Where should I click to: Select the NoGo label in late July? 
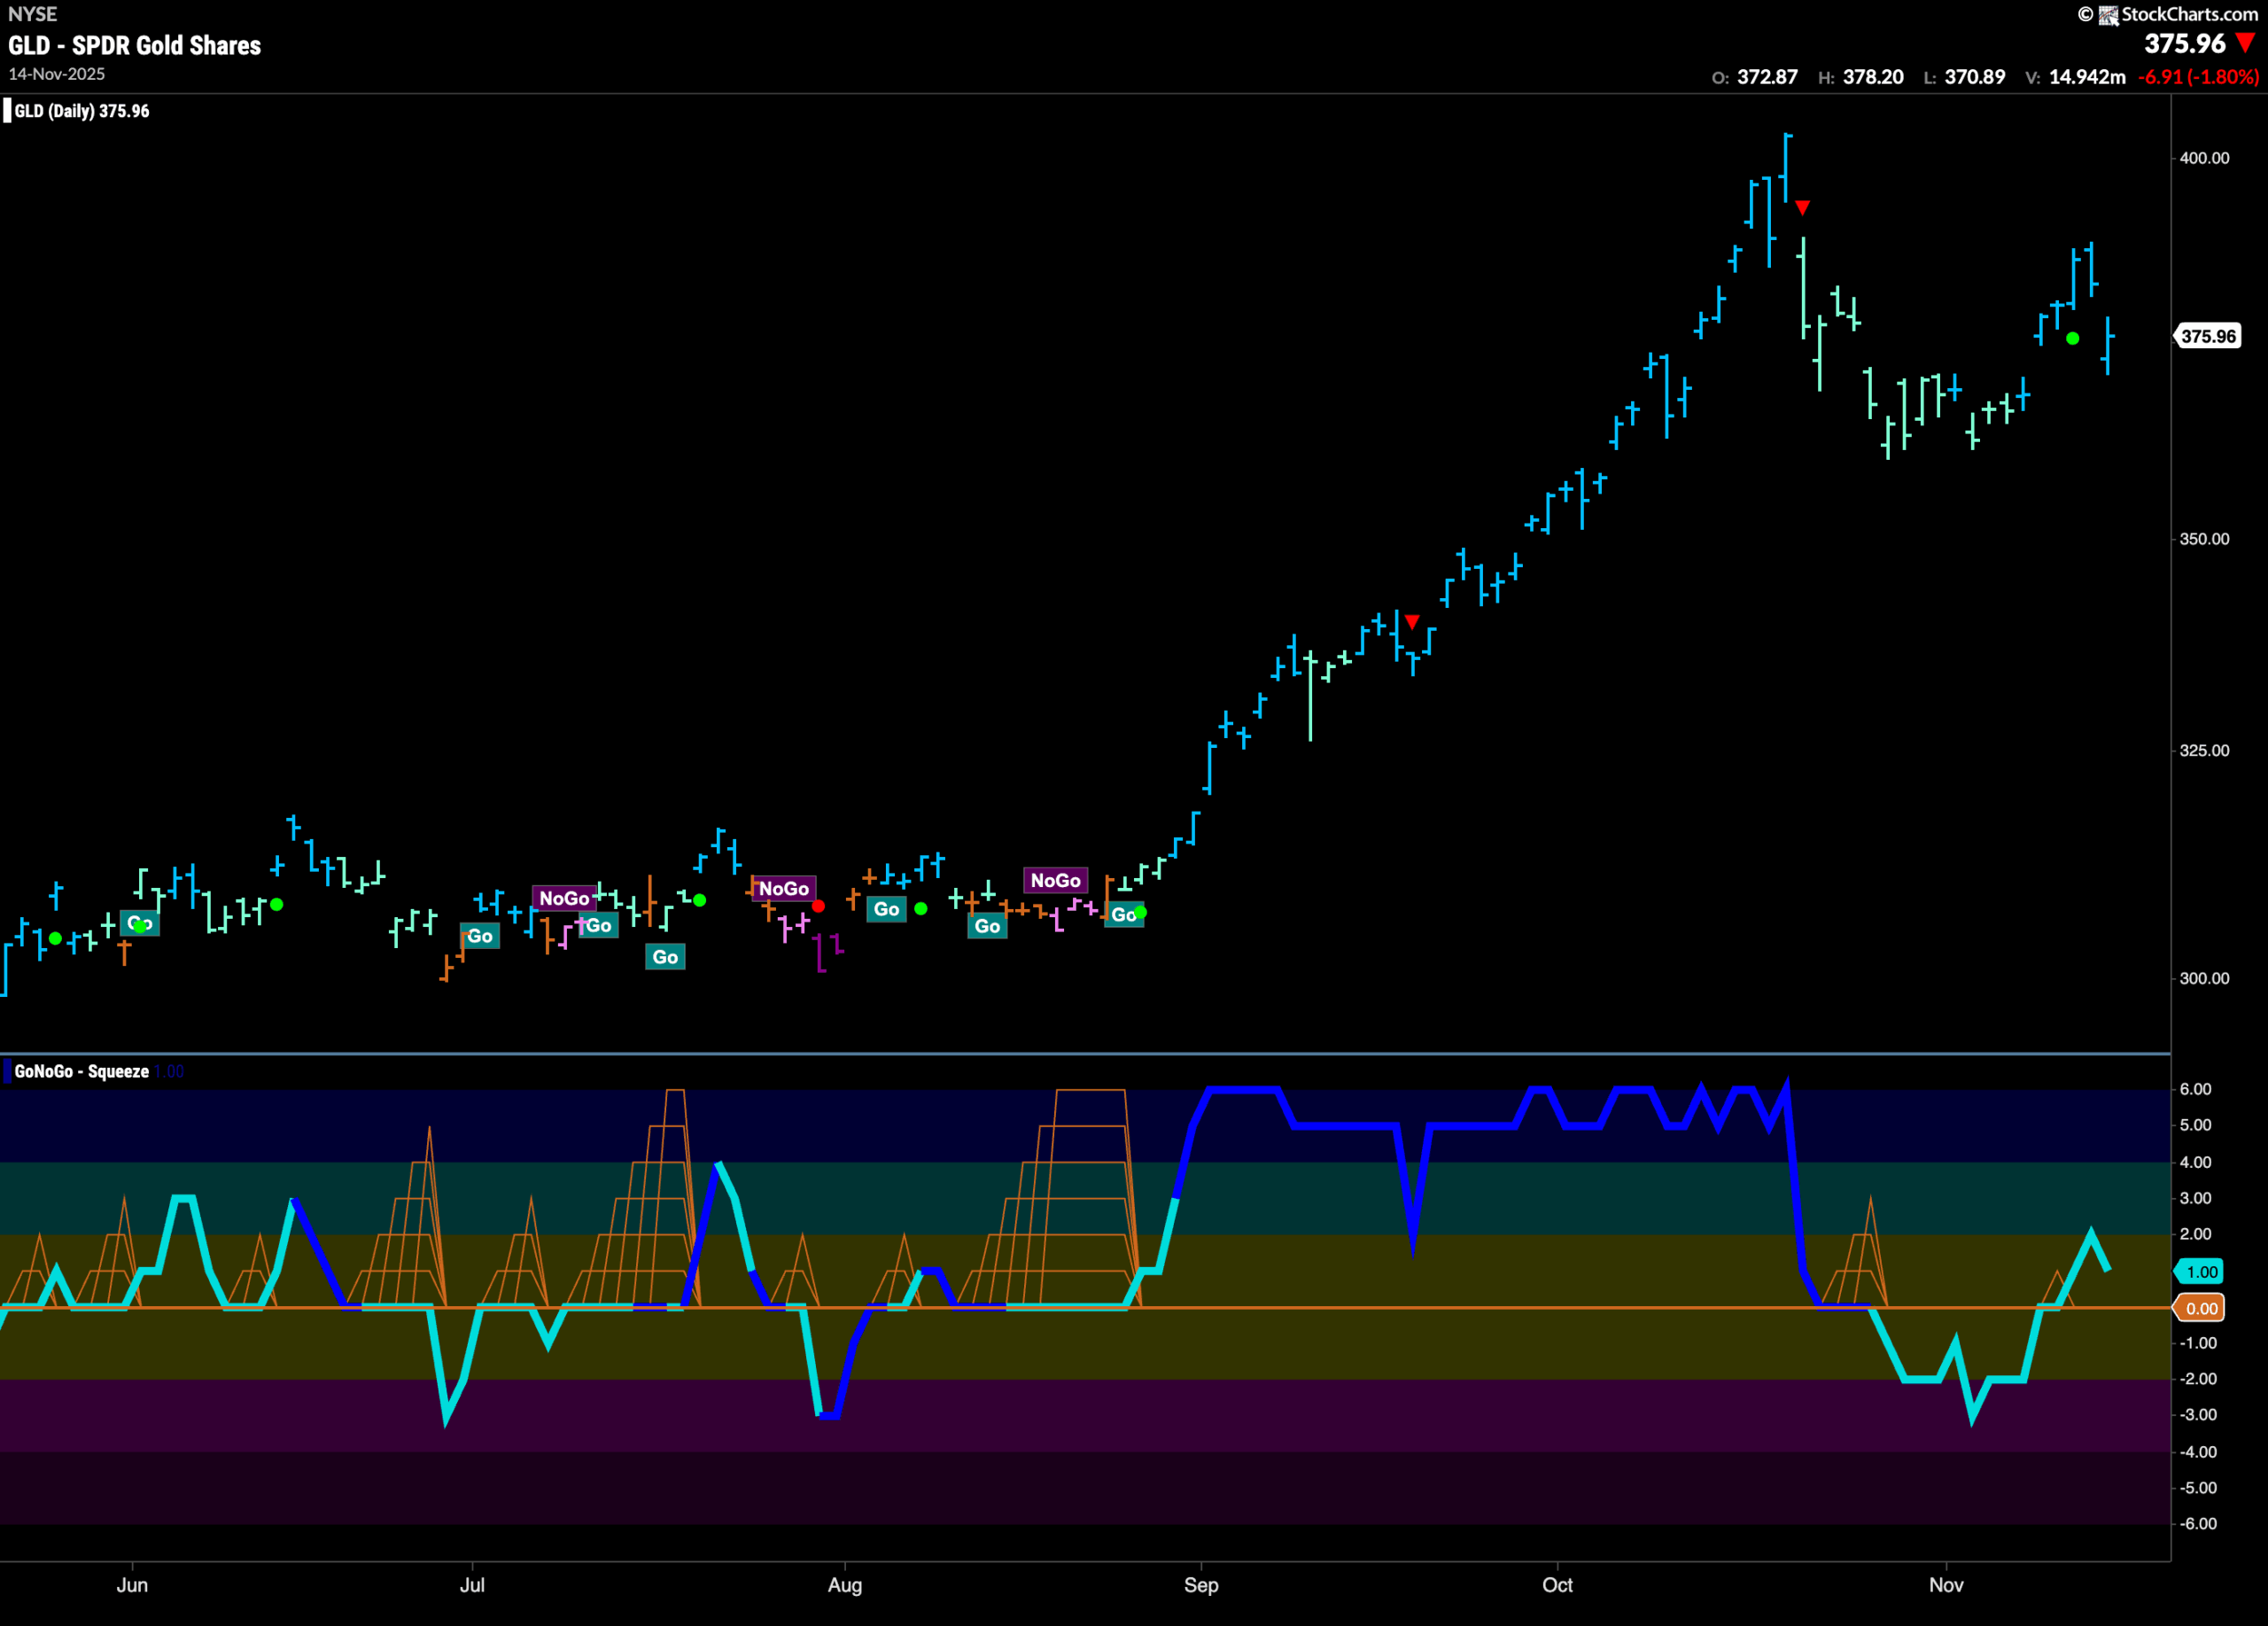(x=783, y=888)
